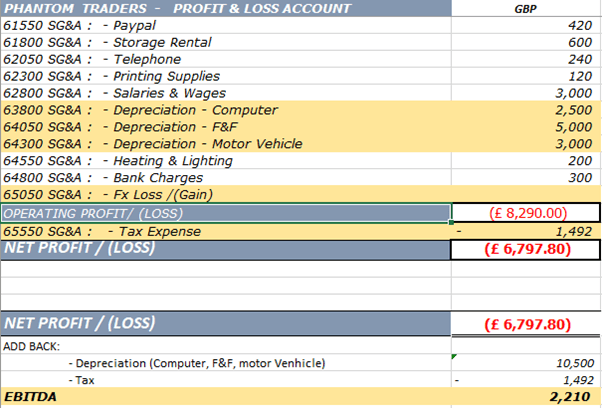The image size is (602, 408).
Task: Click the Paypal amount cell showing 420
Action: coord(526,24)
